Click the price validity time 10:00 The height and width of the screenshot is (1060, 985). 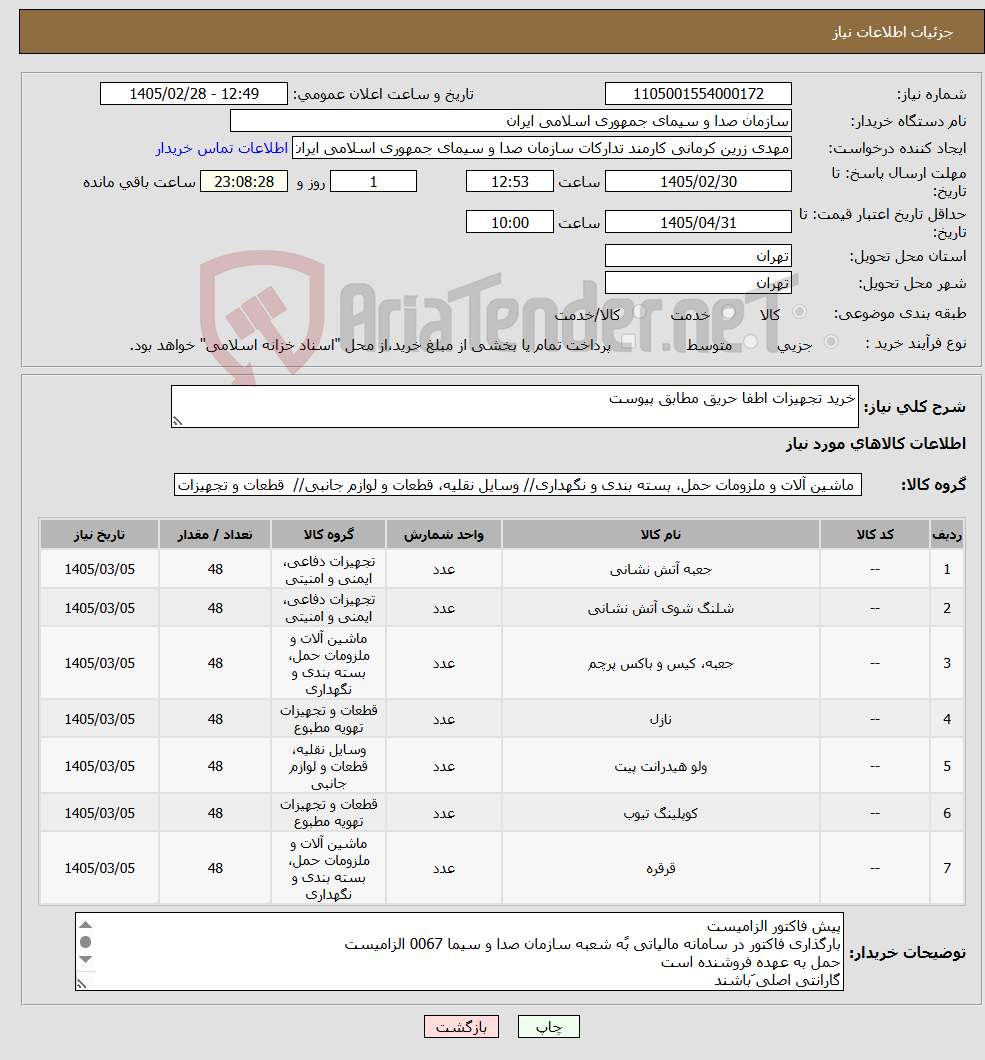coord(510,222)
